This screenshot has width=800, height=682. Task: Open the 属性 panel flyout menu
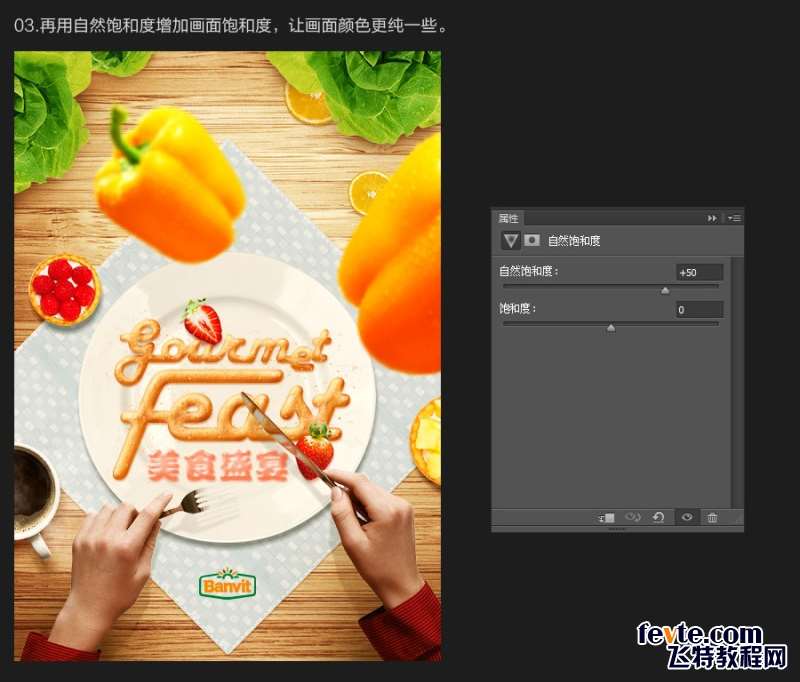(x=734, y=218)
